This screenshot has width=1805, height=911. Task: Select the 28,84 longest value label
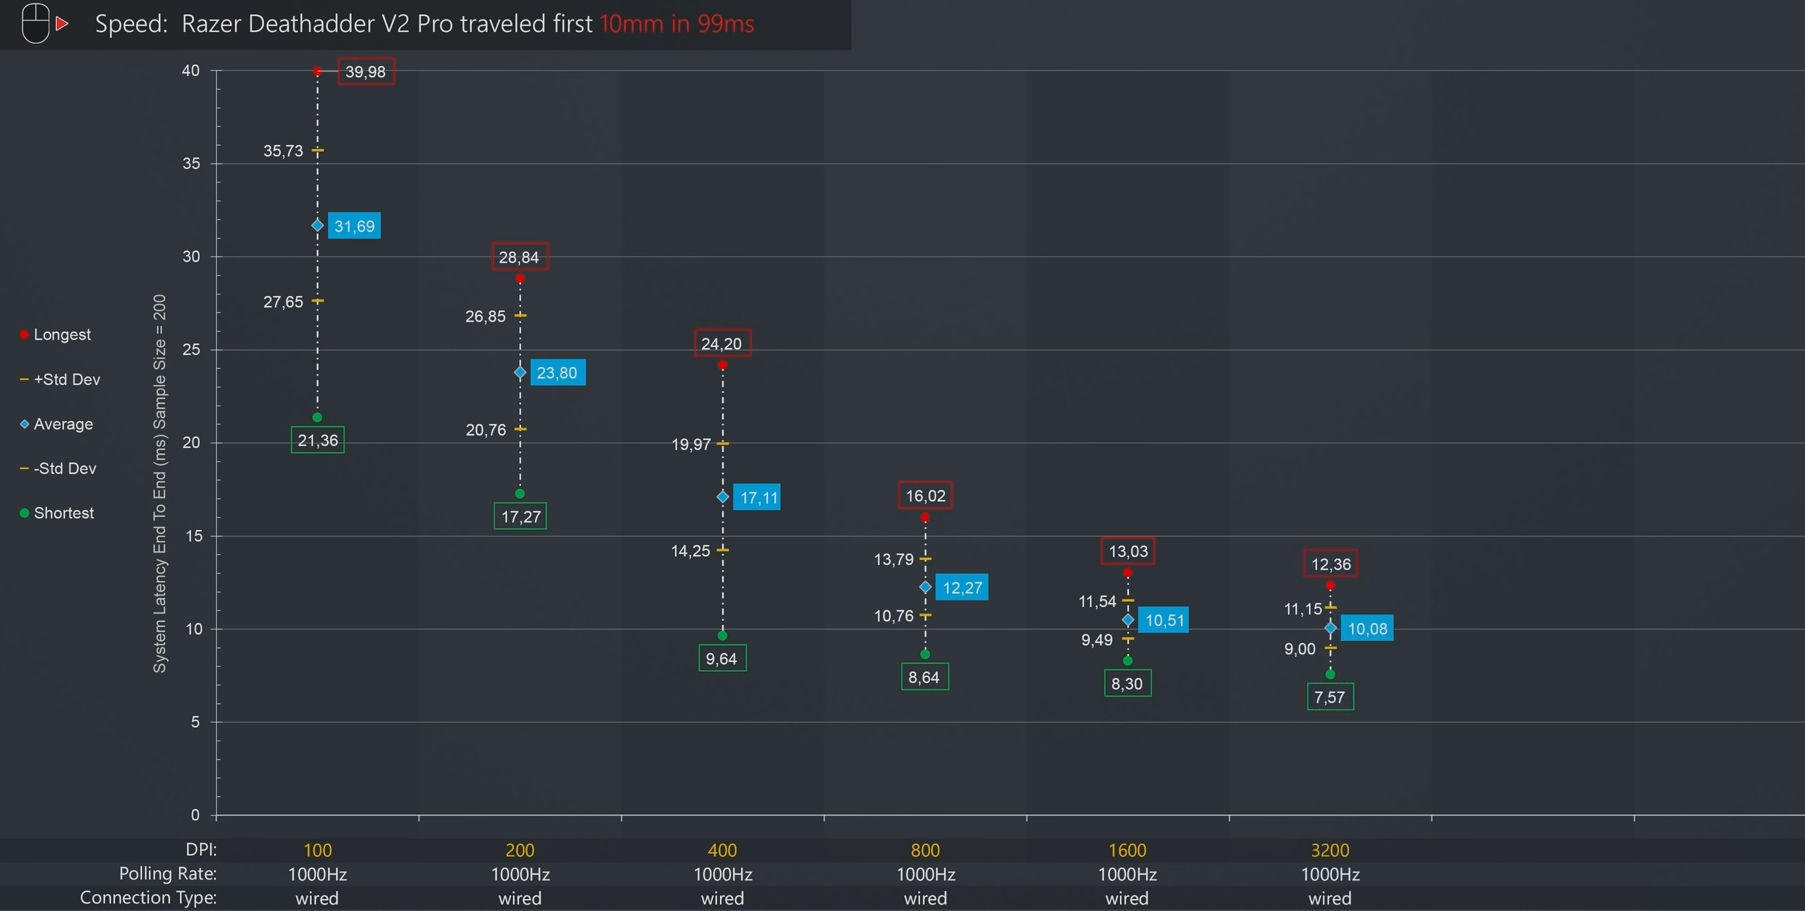(x=519, y=257)
